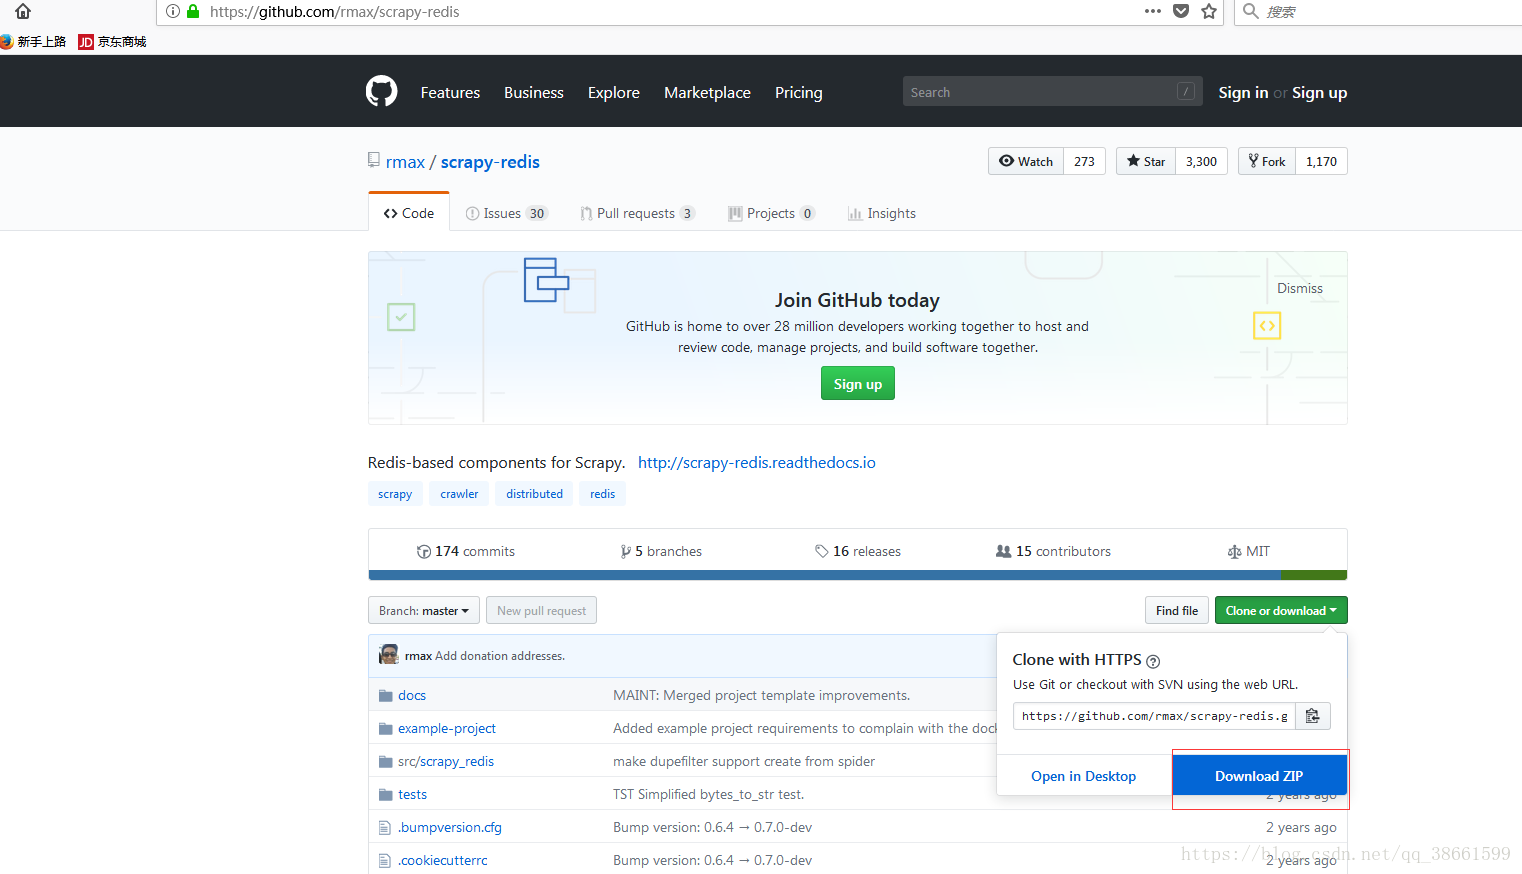Select the redis topic tag
This screenshot has height=874, width=1522.
coord(603,494)
